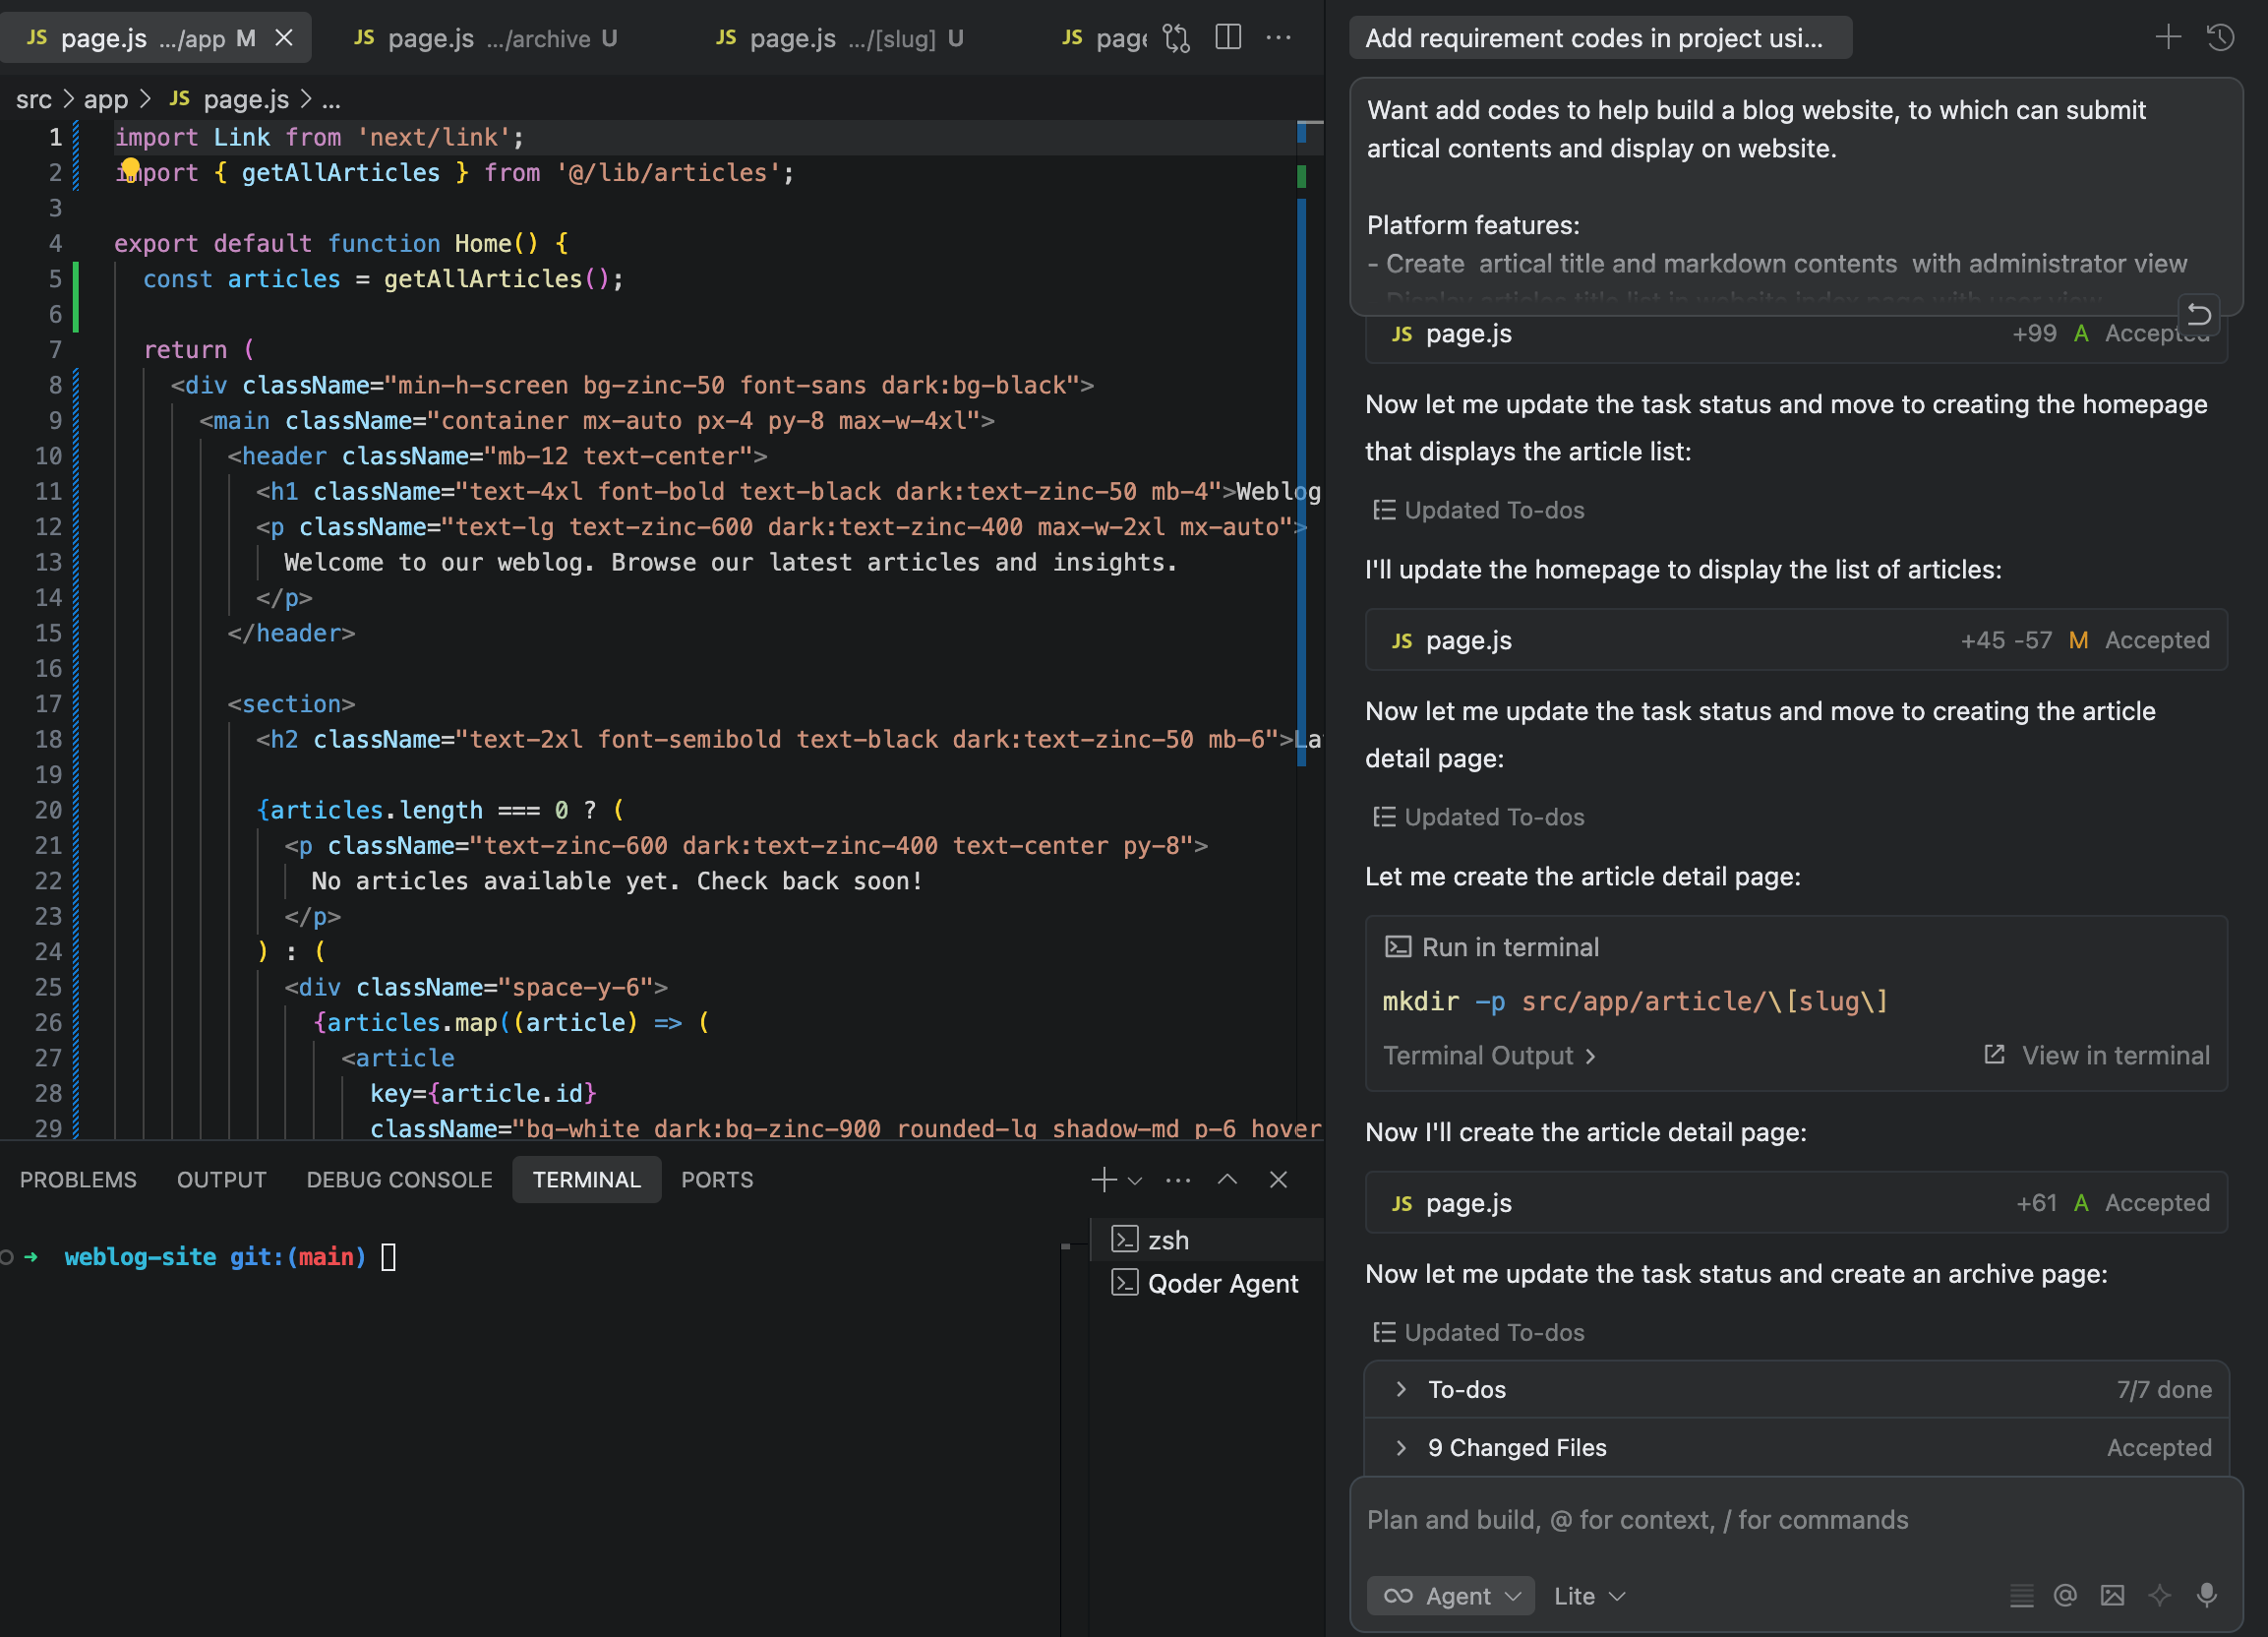Click lightbulb code action on line 2
2268x1637 pixels.
[x=130, y=168]
